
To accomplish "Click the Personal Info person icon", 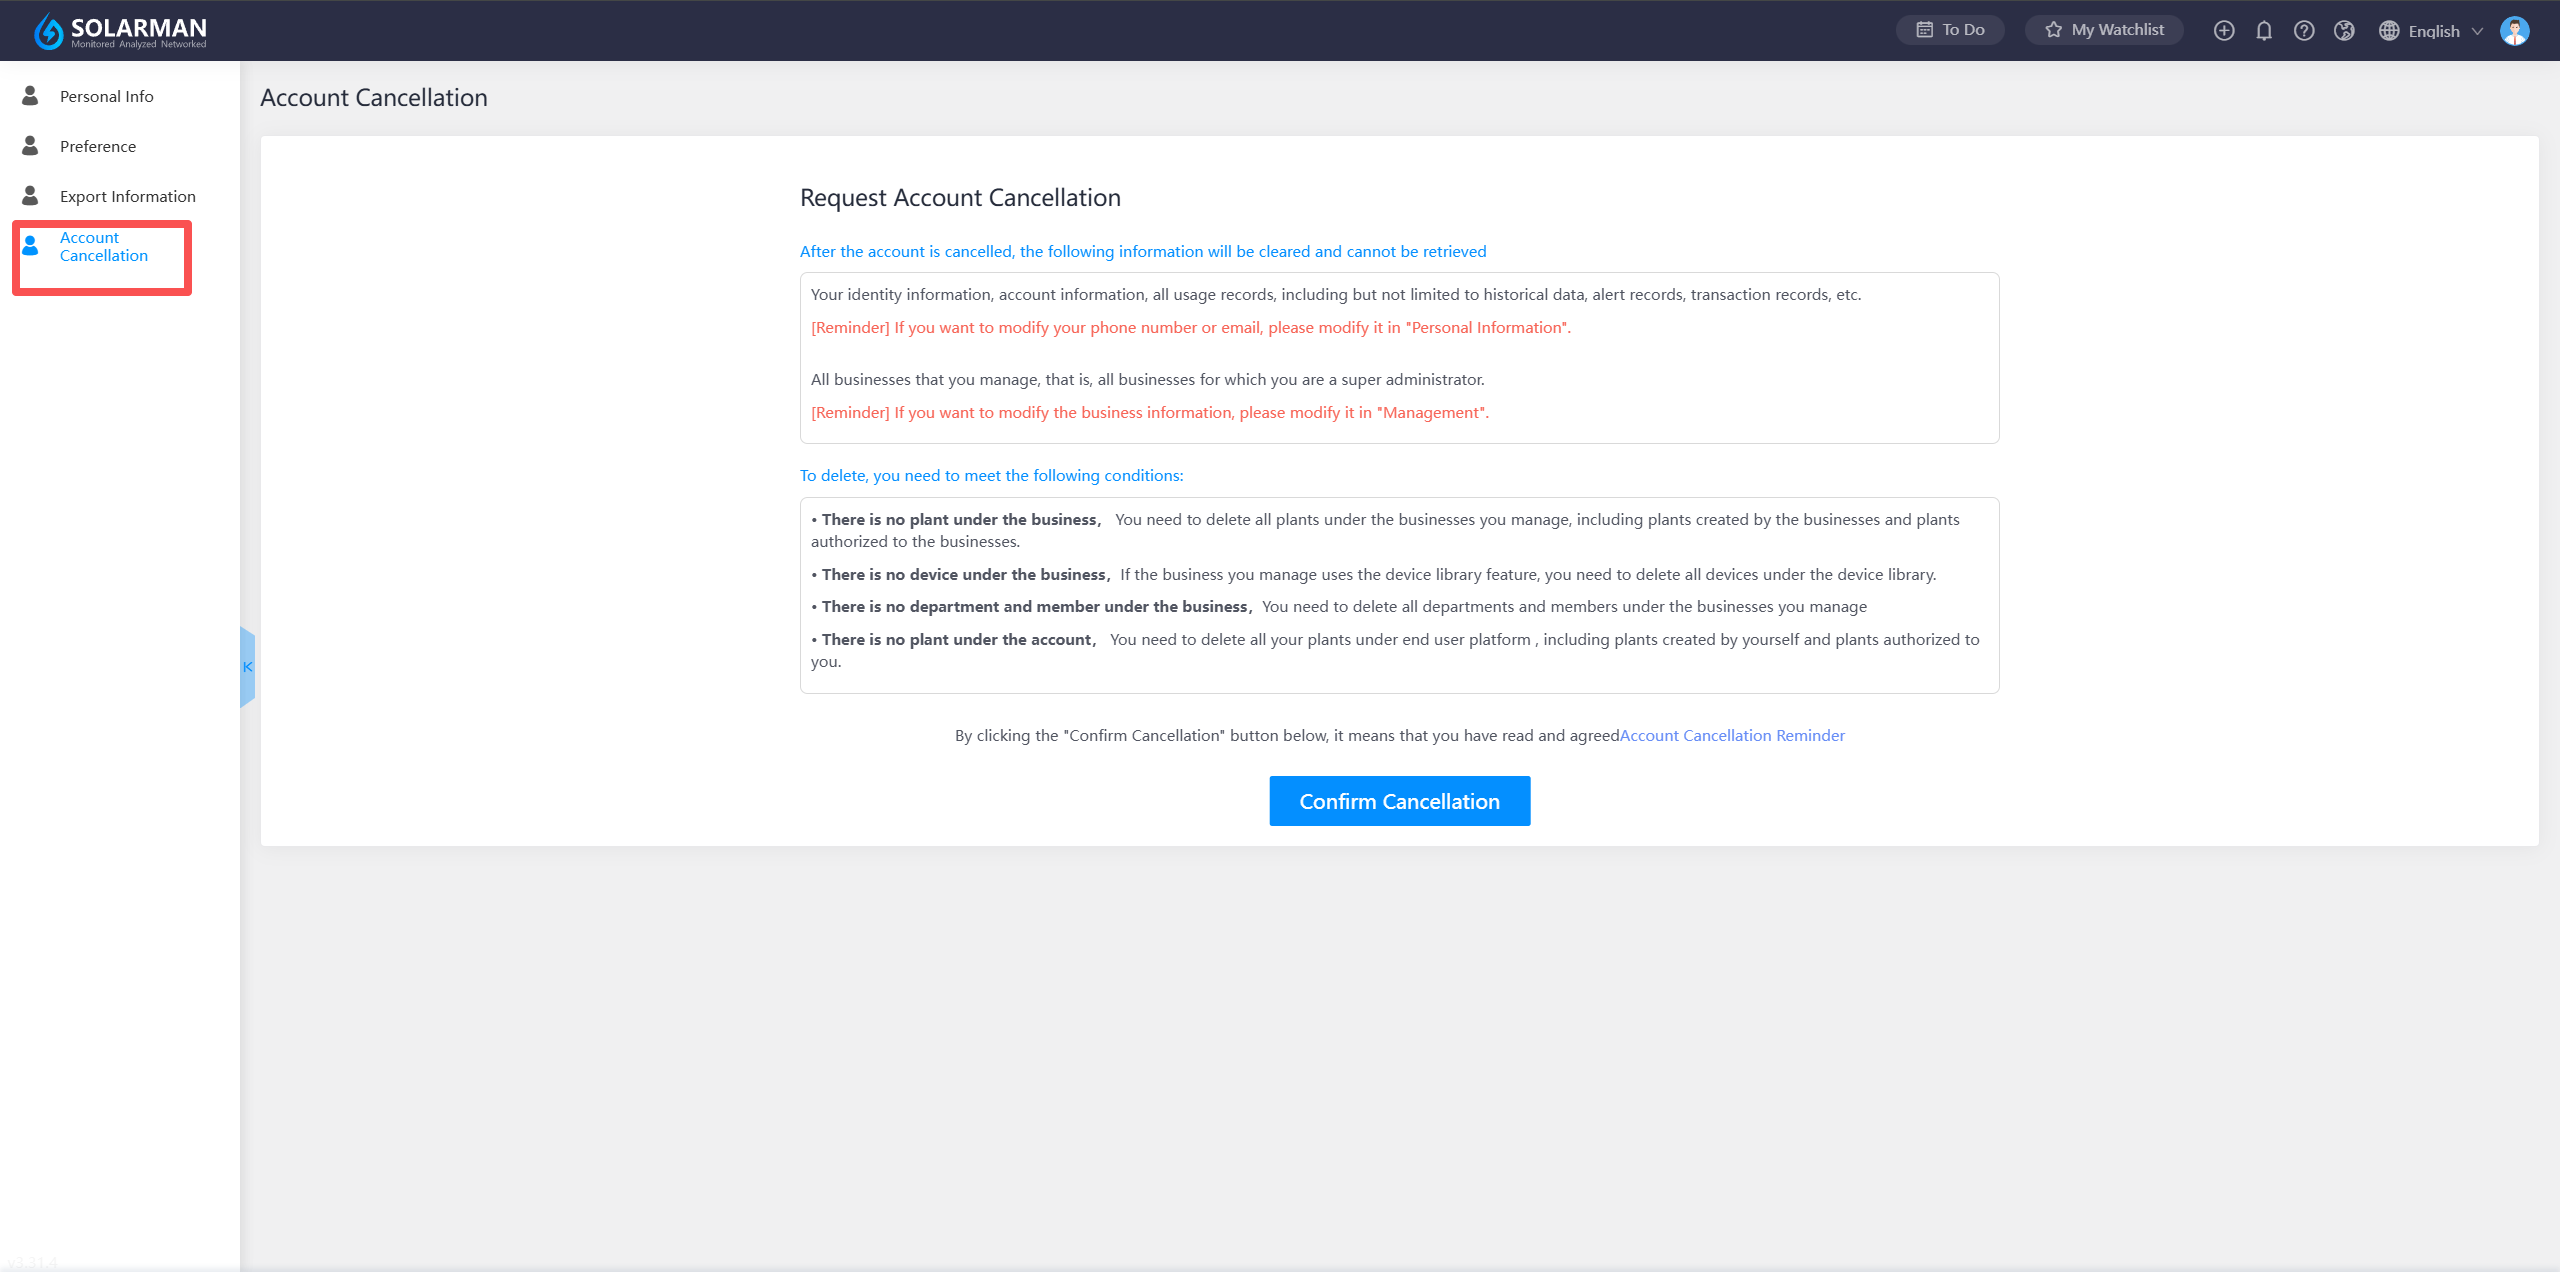I will (x=31, y=96).
